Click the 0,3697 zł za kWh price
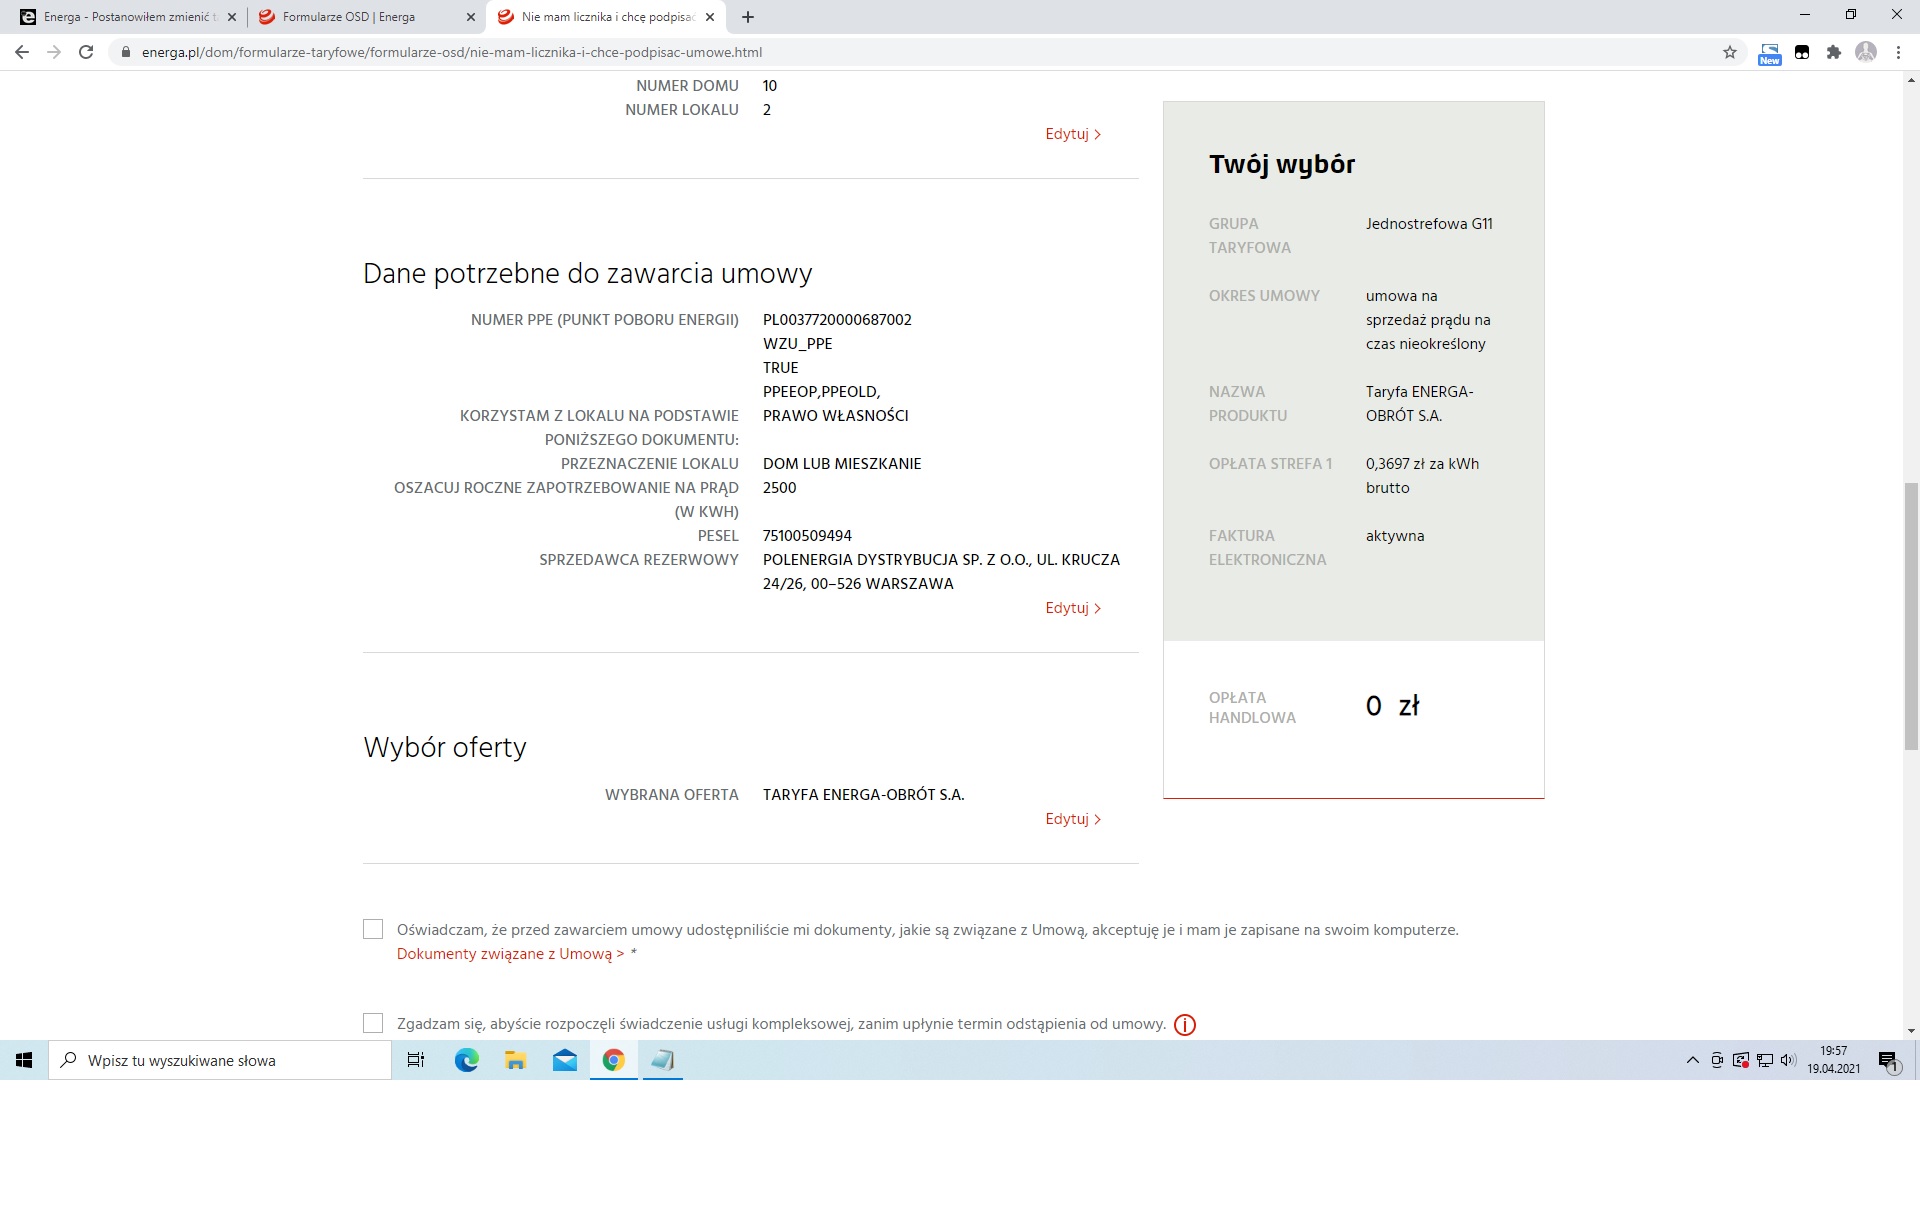This screenshot has width=1920, height=1219. pos(1422,476)
